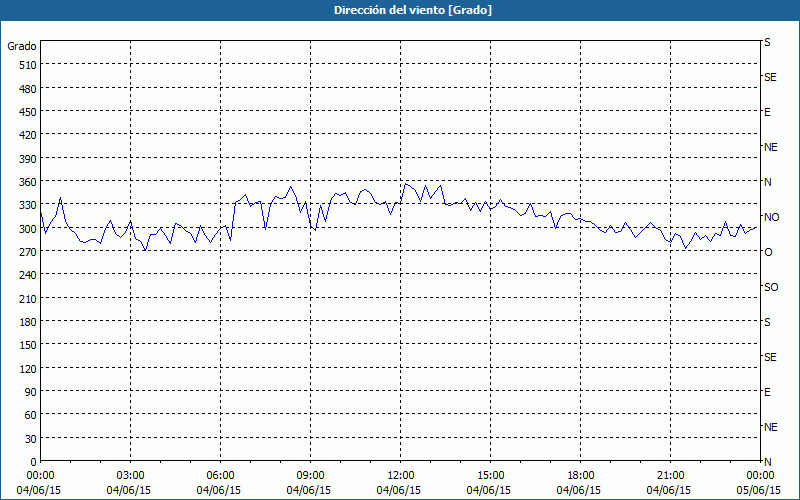This screenshot has width=800, height=500.
Task: Select the "Grado" axis unit label
Action: coord(22,46)
